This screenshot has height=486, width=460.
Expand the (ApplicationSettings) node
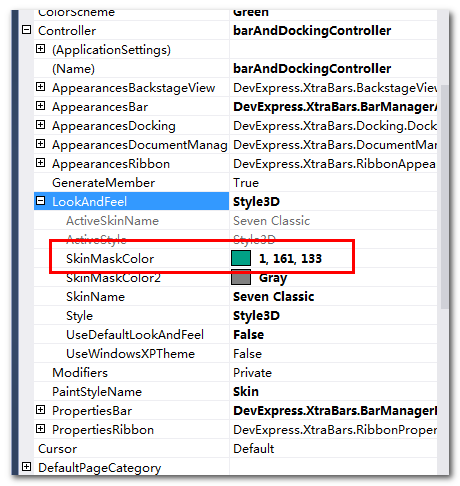click(40, 49)
